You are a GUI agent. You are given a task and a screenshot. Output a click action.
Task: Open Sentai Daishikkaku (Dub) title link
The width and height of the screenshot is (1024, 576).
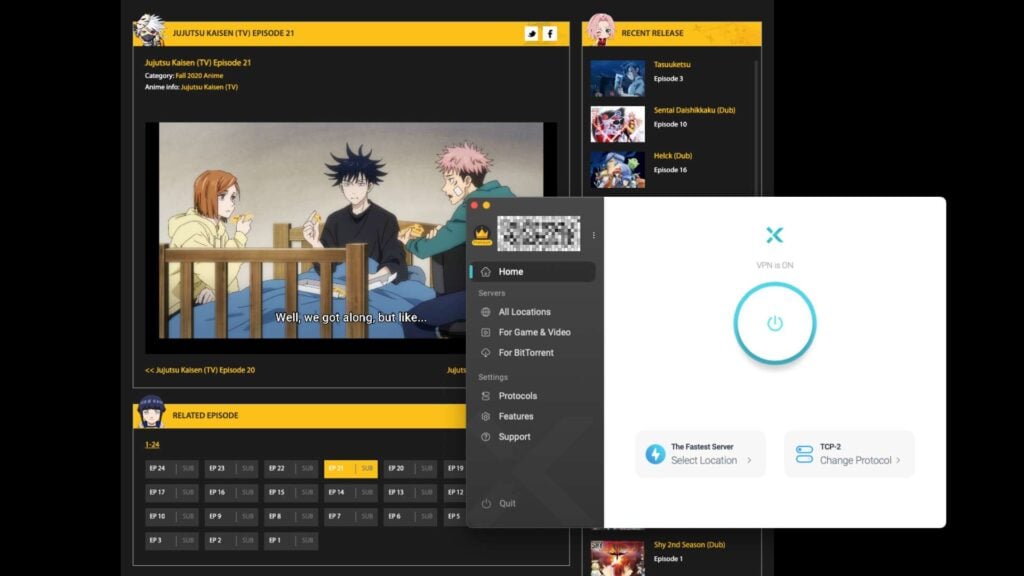694,110
